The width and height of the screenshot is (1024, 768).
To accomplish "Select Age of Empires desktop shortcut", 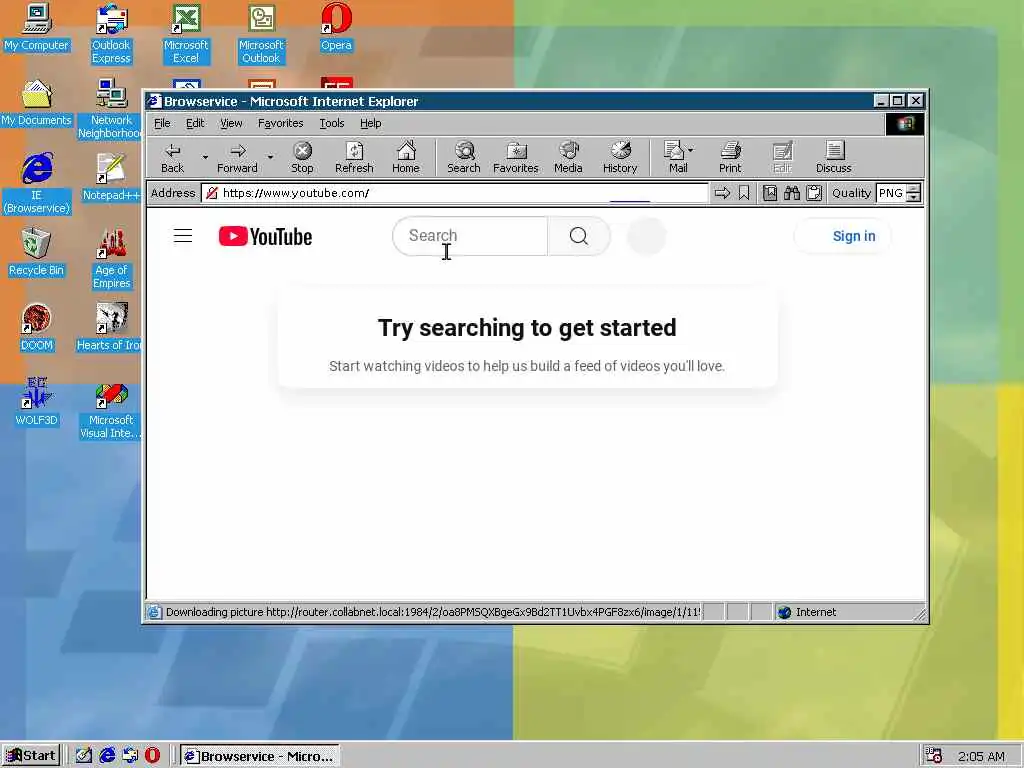I will [x=111, y=259].
